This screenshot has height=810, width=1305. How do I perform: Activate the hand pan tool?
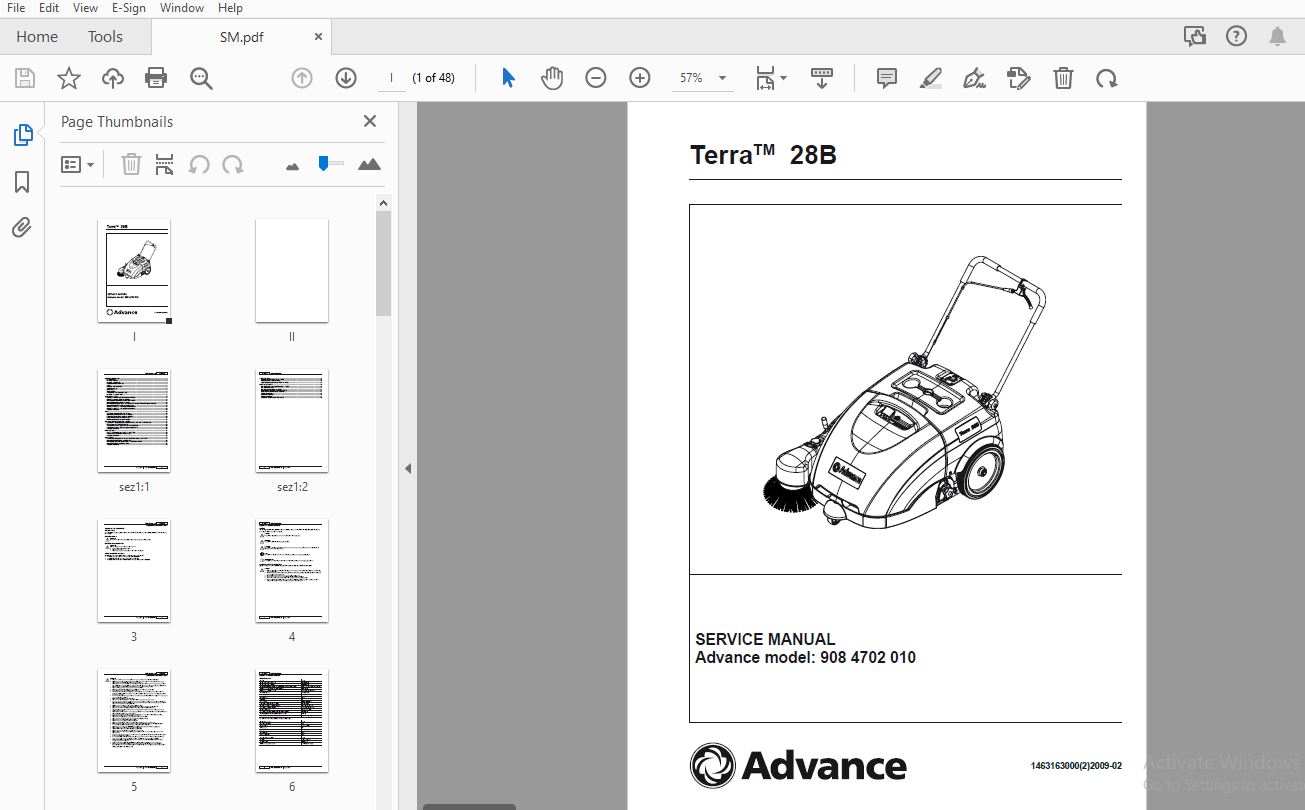pos(552,78)
